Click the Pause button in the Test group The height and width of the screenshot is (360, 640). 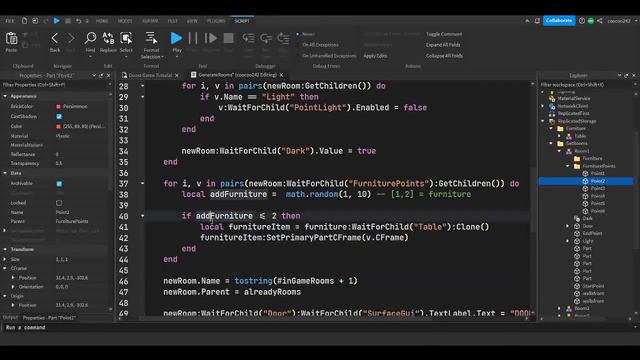(193, 38)
